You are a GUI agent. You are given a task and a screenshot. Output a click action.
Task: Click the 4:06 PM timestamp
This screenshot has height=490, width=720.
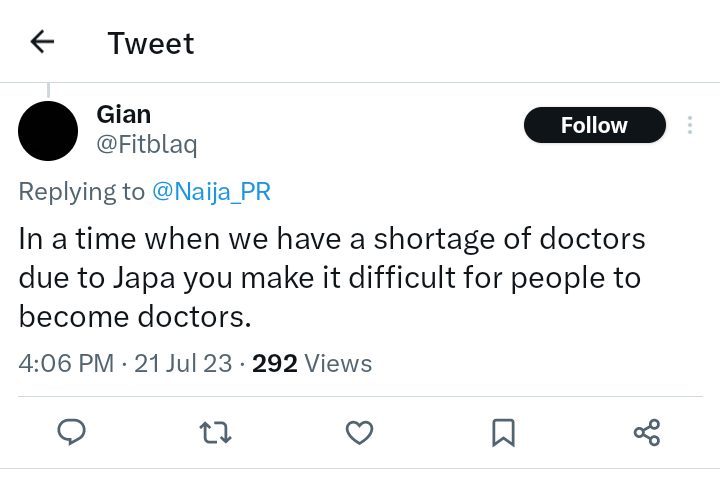[66, 363]
